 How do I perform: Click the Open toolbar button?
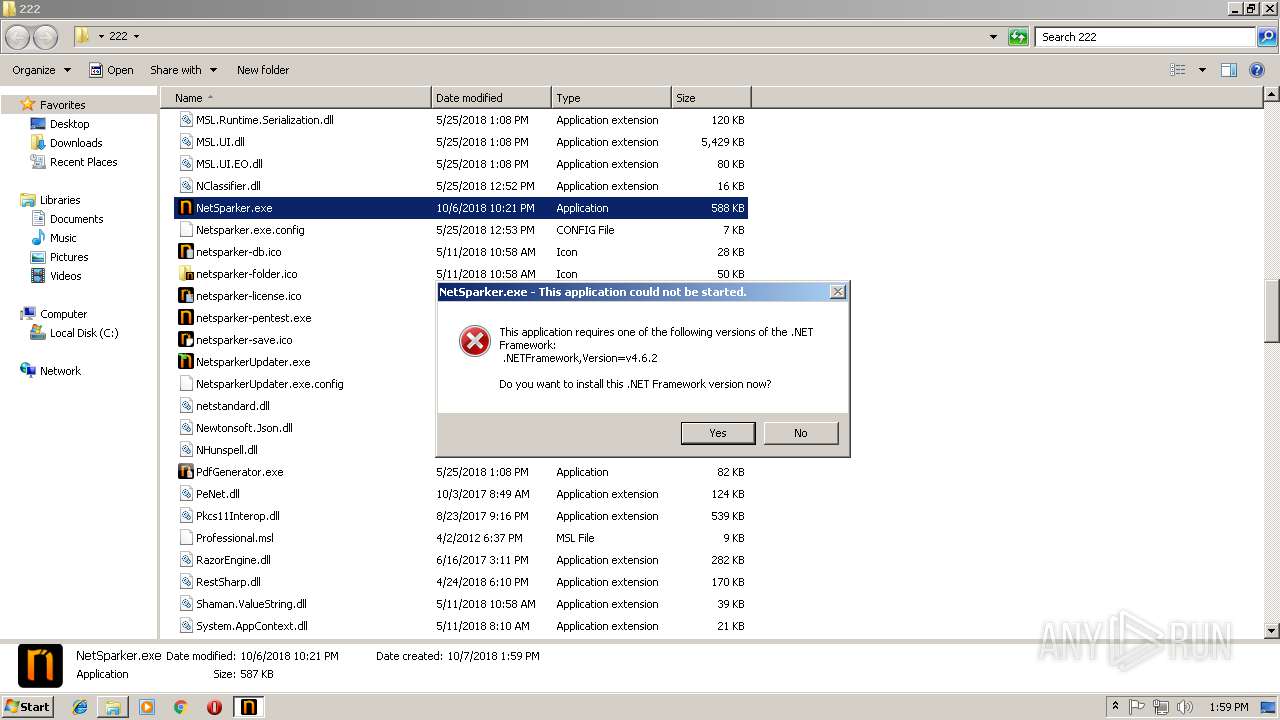click(x=111, y=70)
